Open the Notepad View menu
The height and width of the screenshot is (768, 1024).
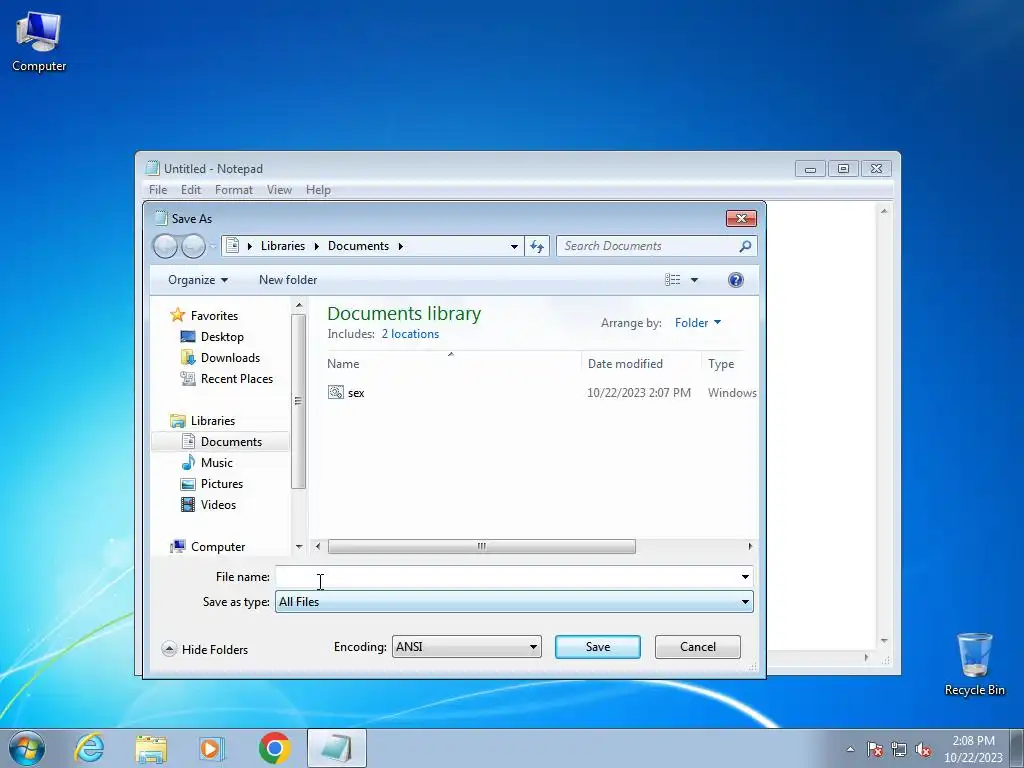pyautogui.click(x=279, y=190)
